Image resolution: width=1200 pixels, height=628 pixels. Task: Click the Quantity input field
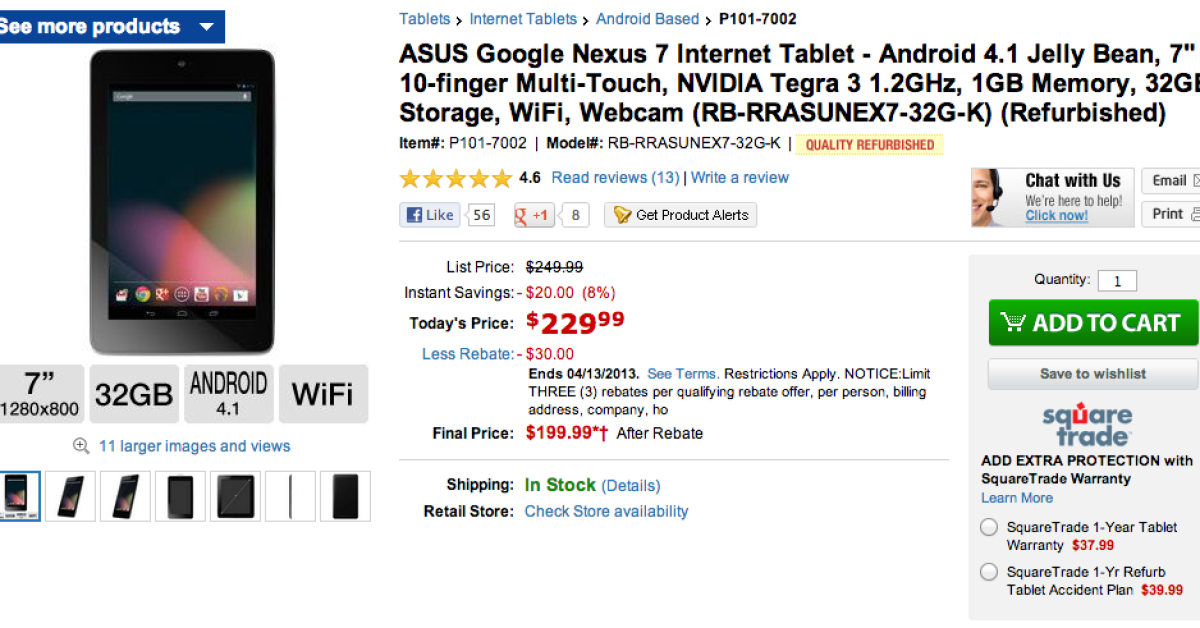[1117, 281]
